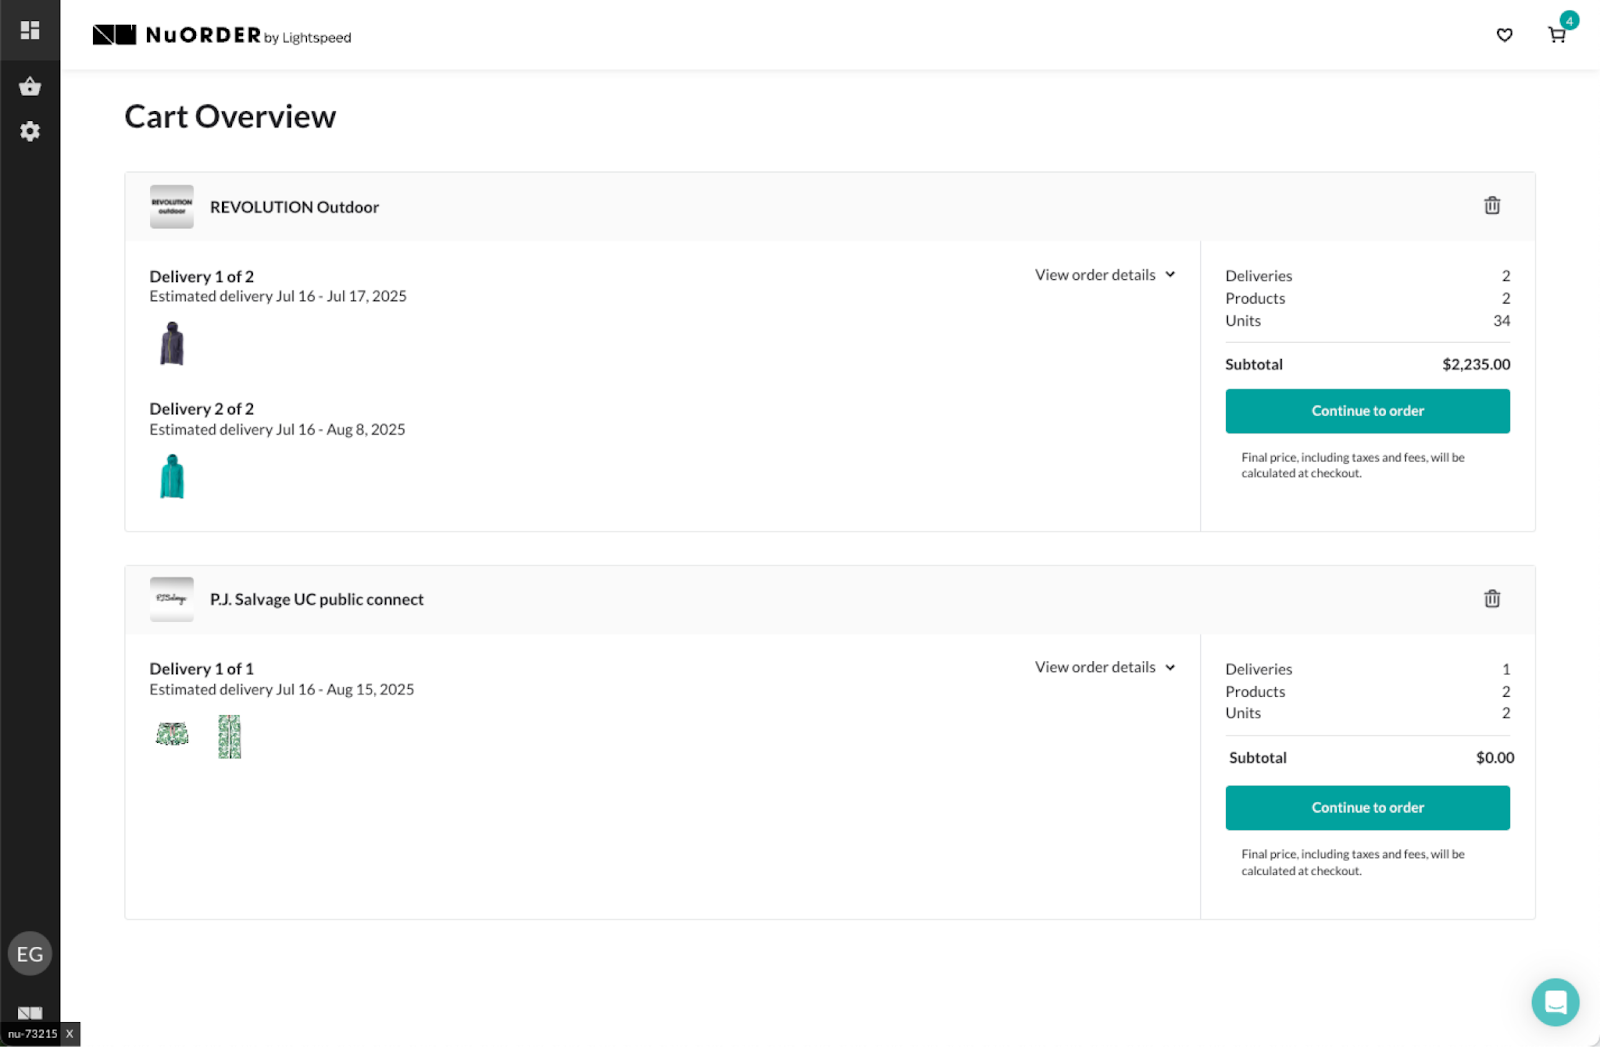Delete the REVOLUTION Outdoor order with trash icon
The width and height of the screenshot is (1600, 1047).
point(1491,205)
